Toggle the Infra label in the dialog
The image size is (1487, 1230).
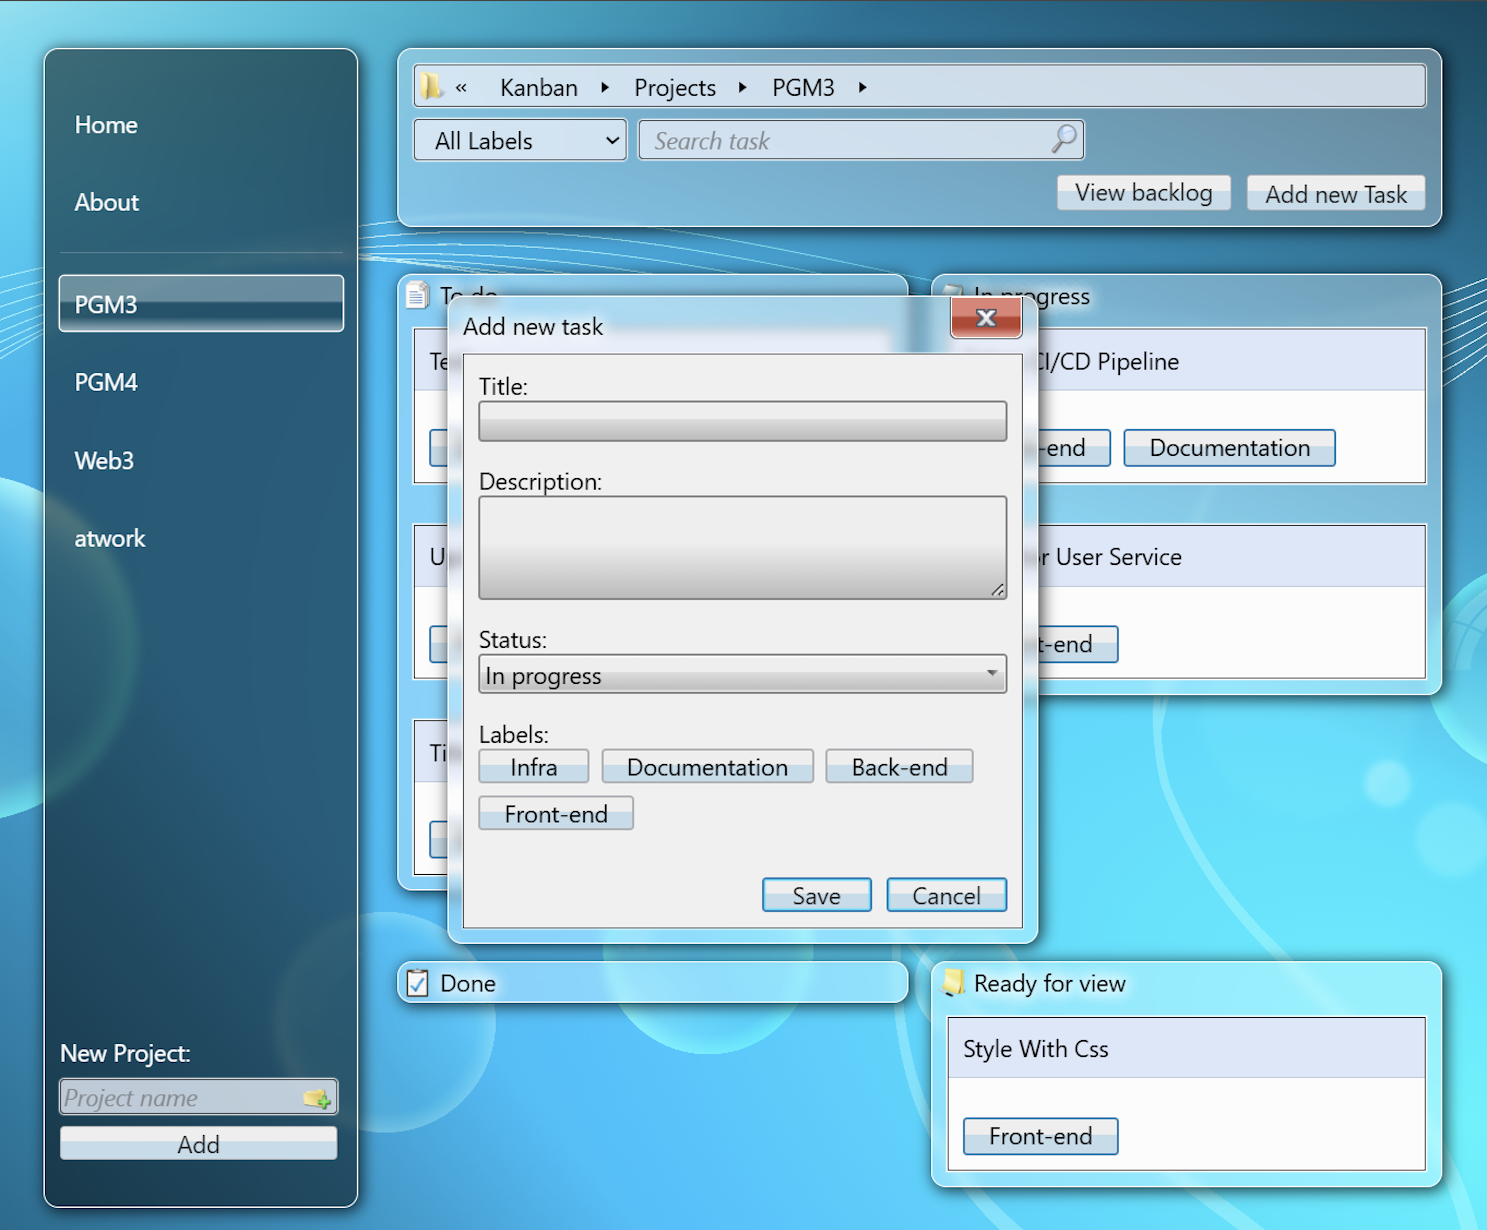tap(533, 766)
